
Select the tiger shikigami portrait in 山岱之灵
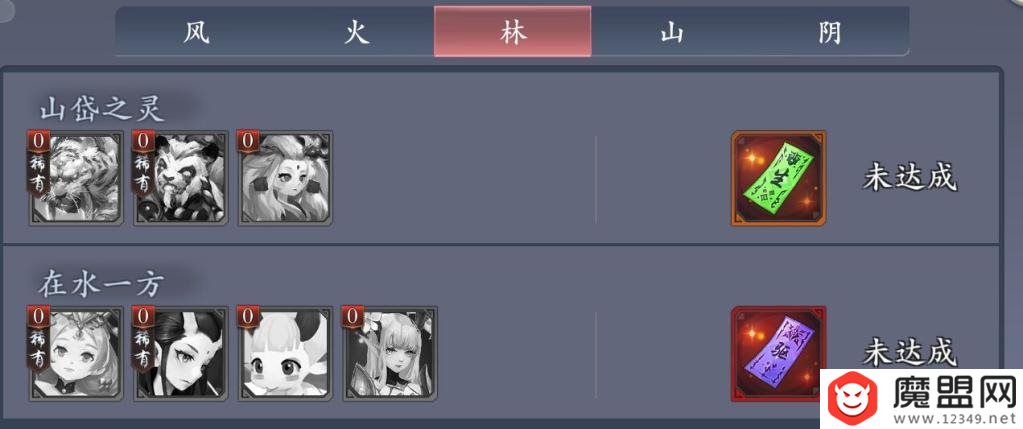(76, 179)
